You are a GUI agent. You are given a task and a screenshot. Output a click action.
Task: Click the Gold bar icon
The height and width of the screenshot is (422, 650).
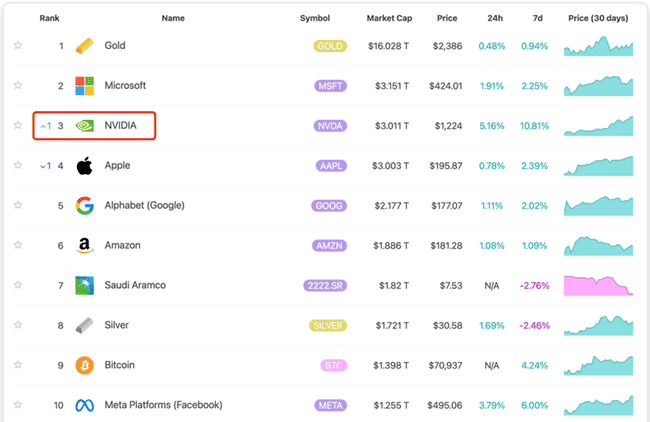point(85,46)
